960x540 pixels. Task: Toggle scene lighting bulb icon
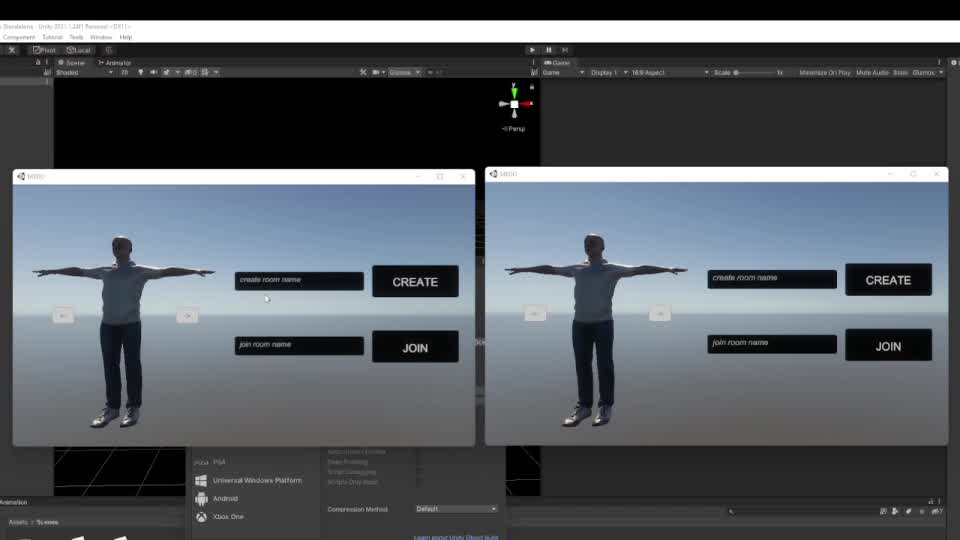140,72
